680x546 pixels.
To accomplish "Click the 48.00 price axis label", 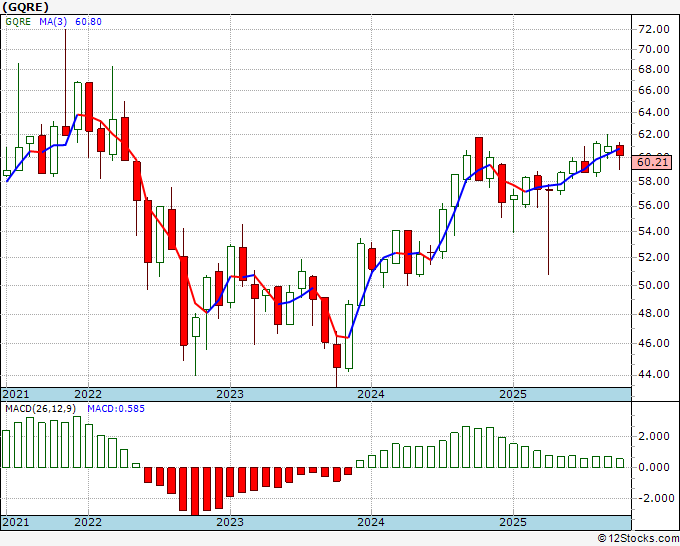I will (654, 314).
